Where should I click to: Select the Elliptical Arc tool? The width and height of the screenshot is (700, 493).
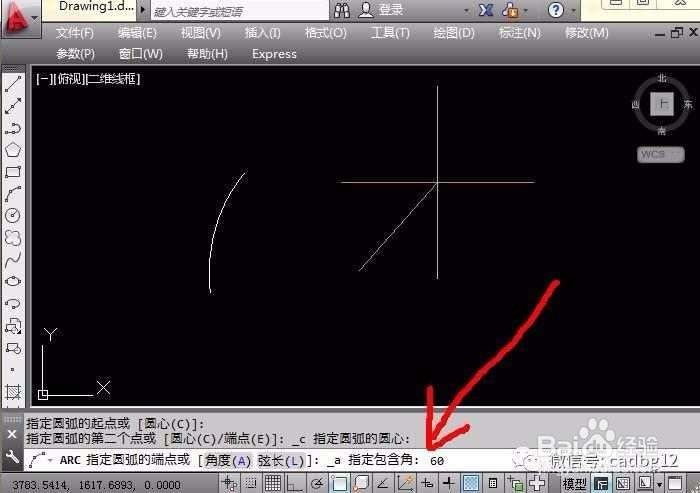pos(13,304)
